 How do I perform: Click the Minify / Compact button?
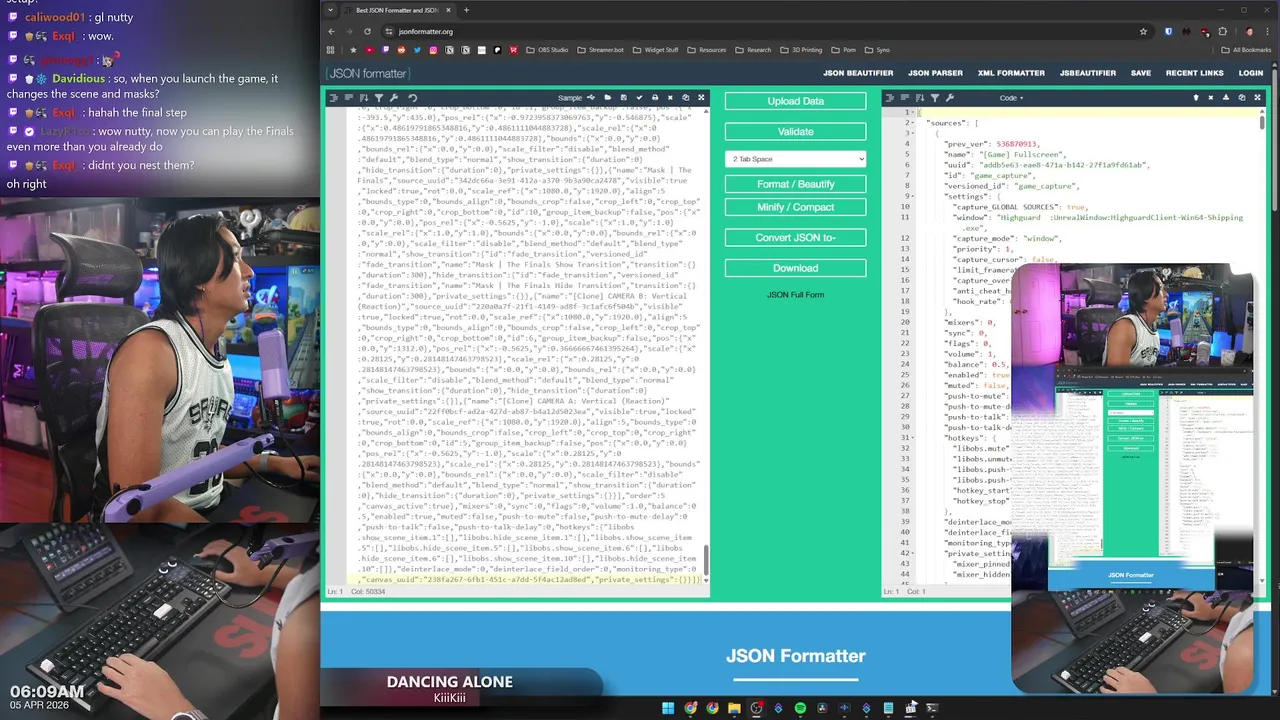(x=795, y=207)
